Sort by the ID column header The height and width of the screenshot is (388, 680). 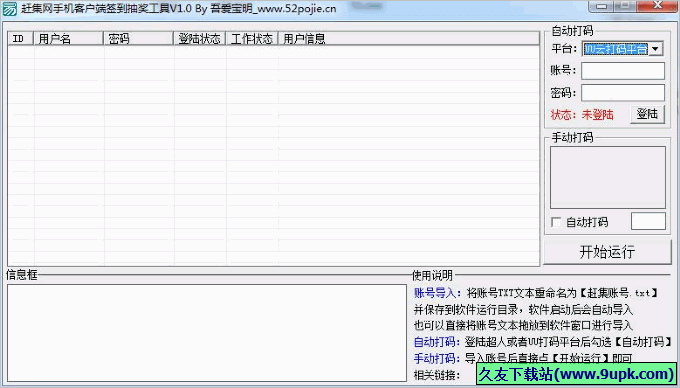(21, 39)
